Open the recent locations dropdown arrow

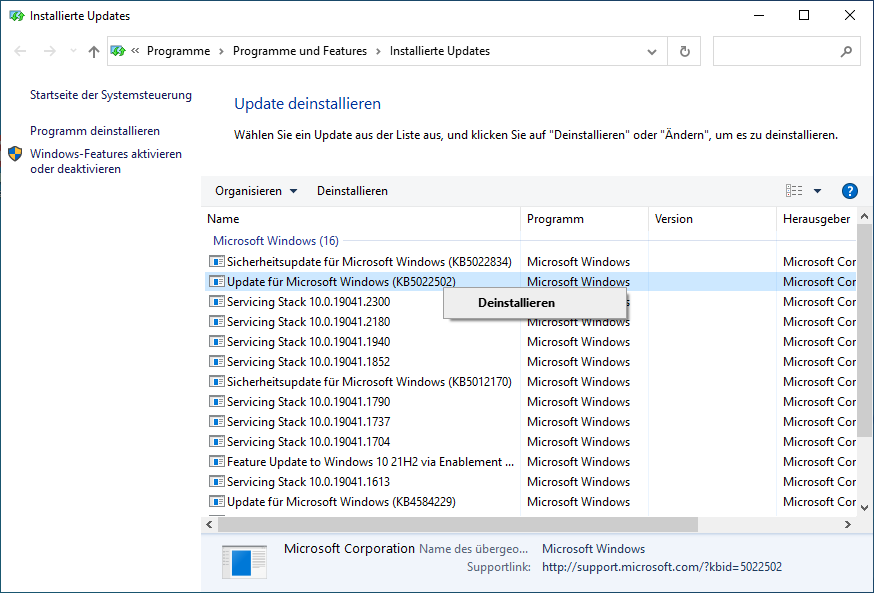click(x=73, y=51)
